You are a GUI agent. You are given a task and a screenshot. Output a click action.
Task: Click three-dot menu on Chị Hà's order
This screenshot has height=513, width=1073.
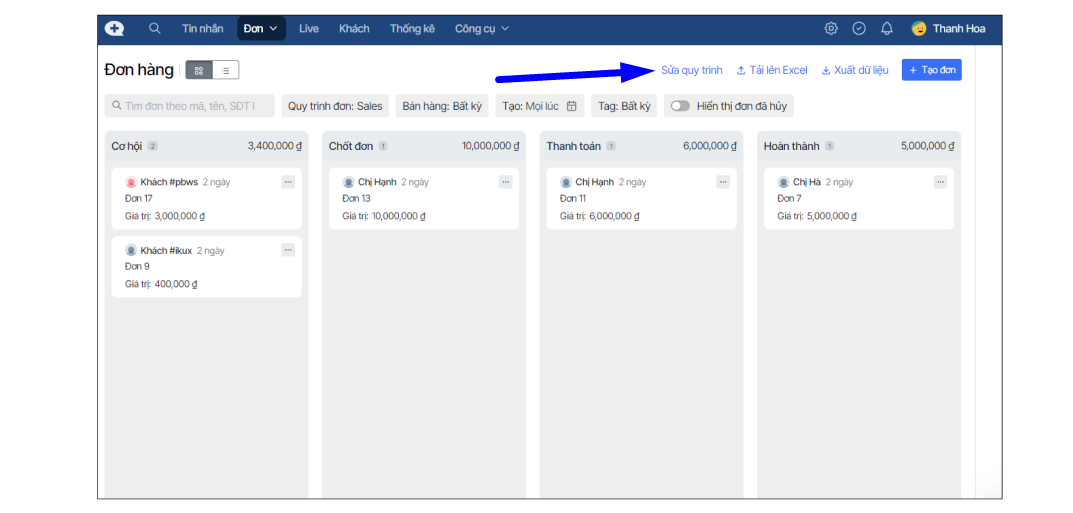click(940, 182)
